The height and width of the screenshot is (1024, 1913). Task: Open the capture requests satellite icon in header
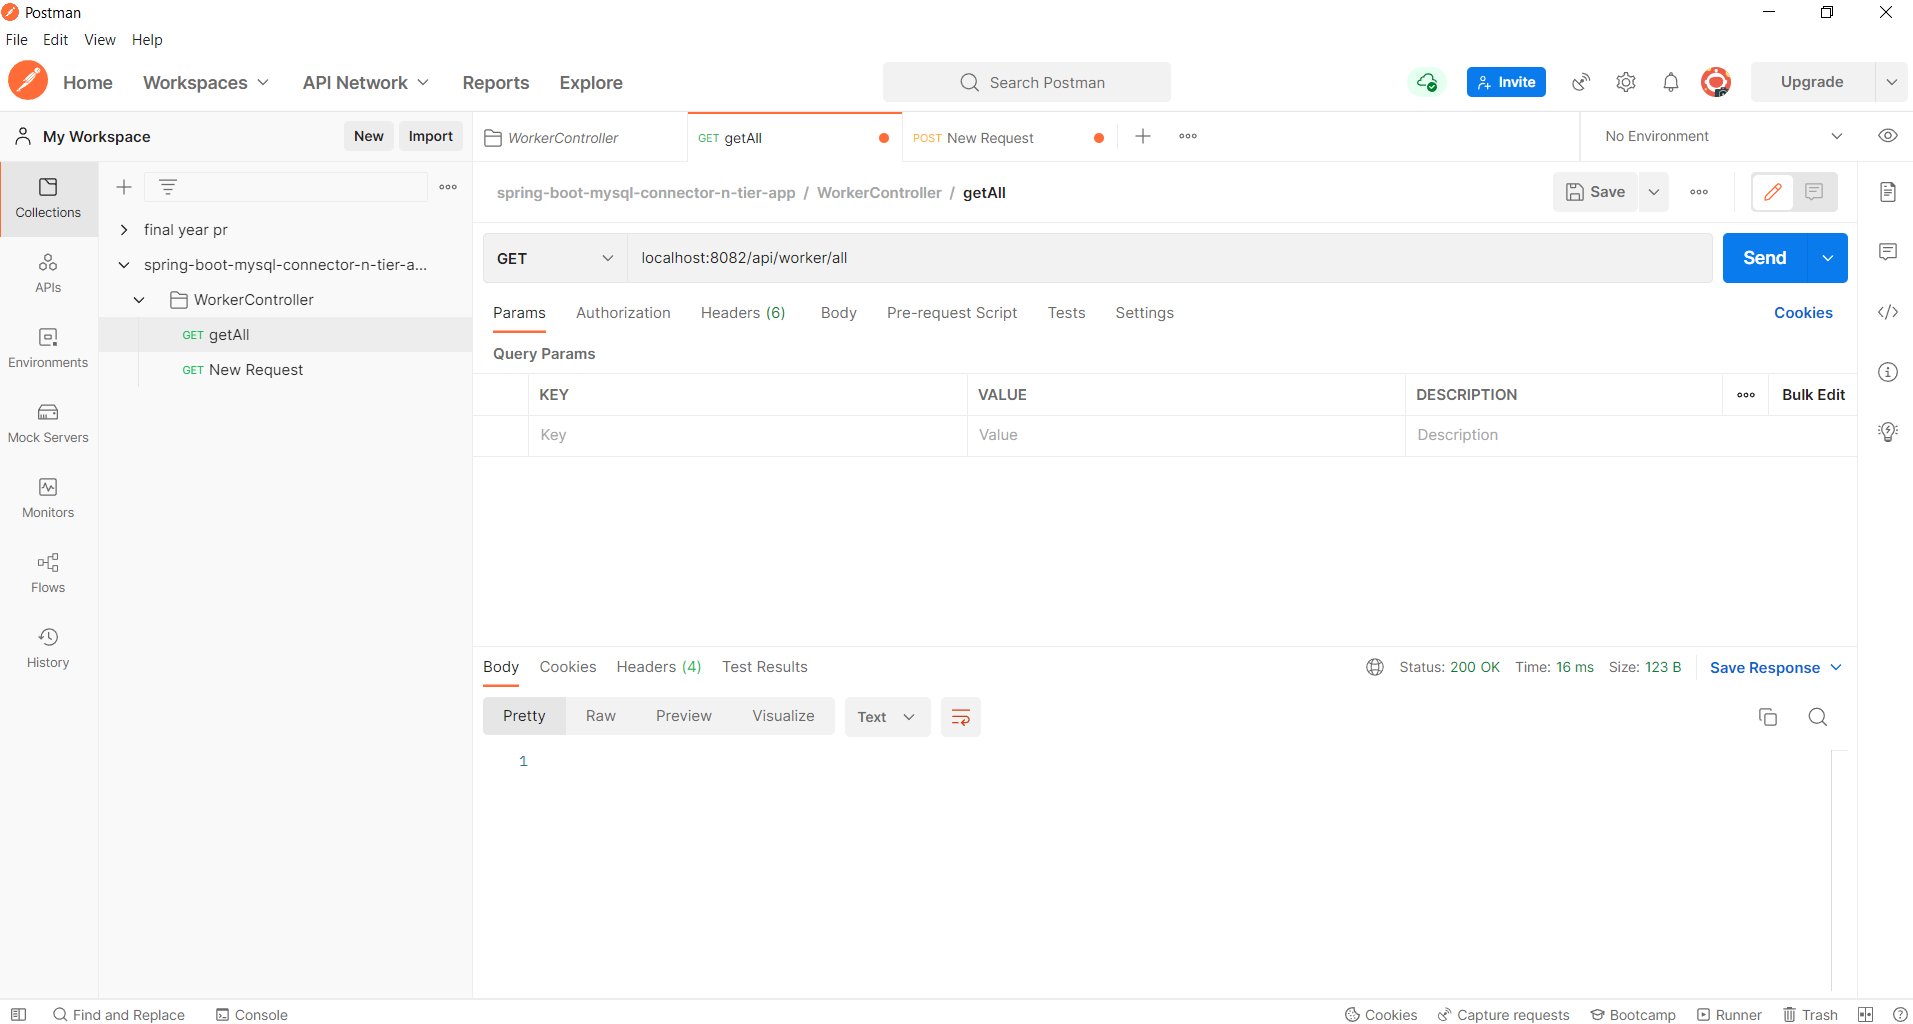coord(1581,82)
